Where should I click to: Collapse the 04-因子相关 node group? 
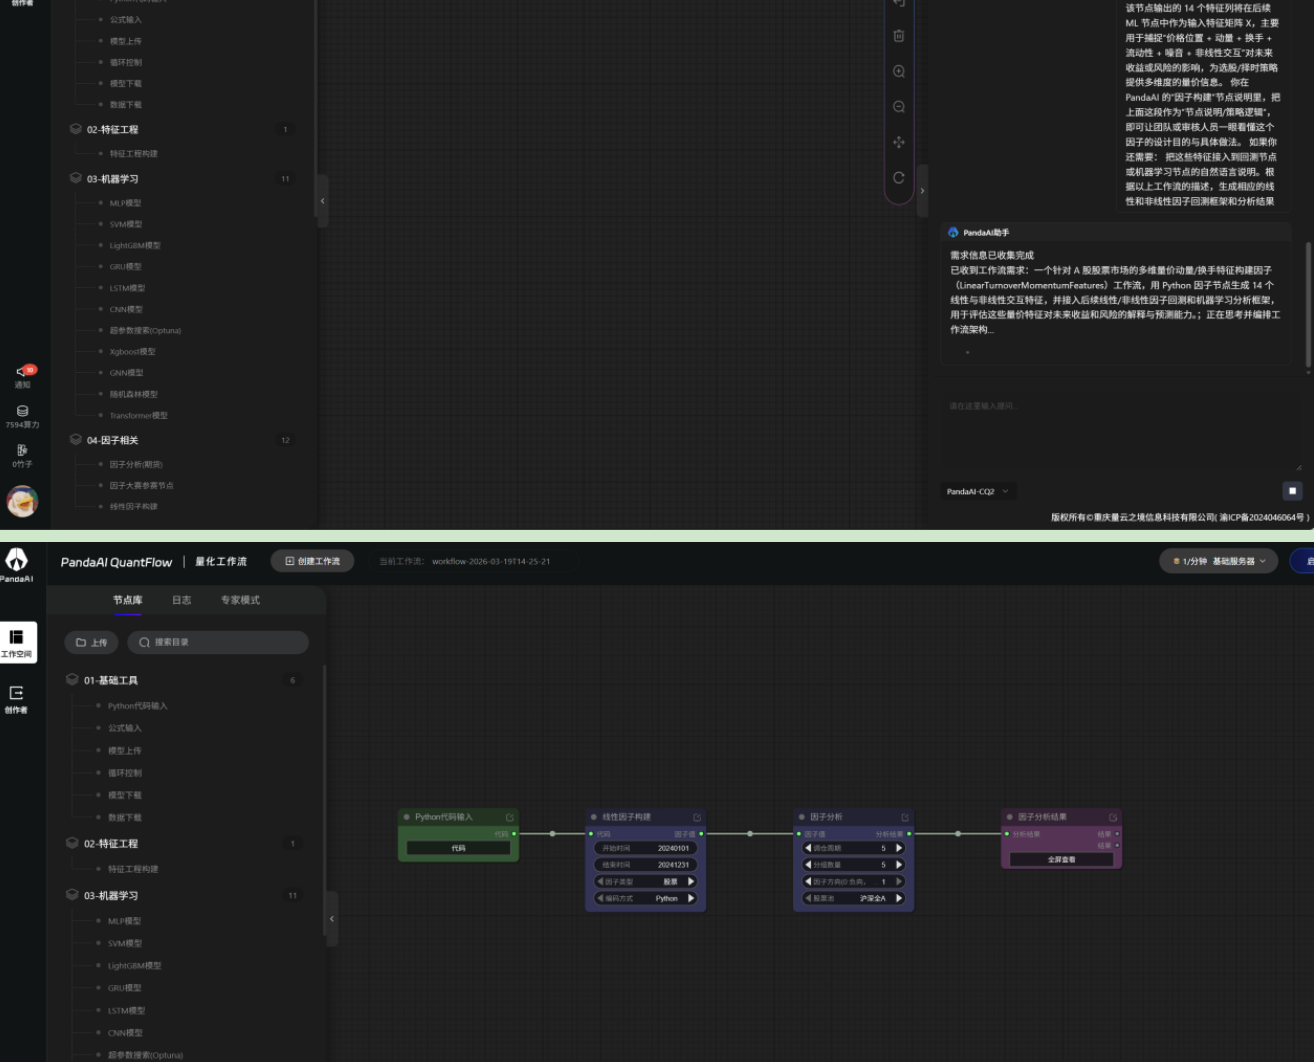(76, 440)
